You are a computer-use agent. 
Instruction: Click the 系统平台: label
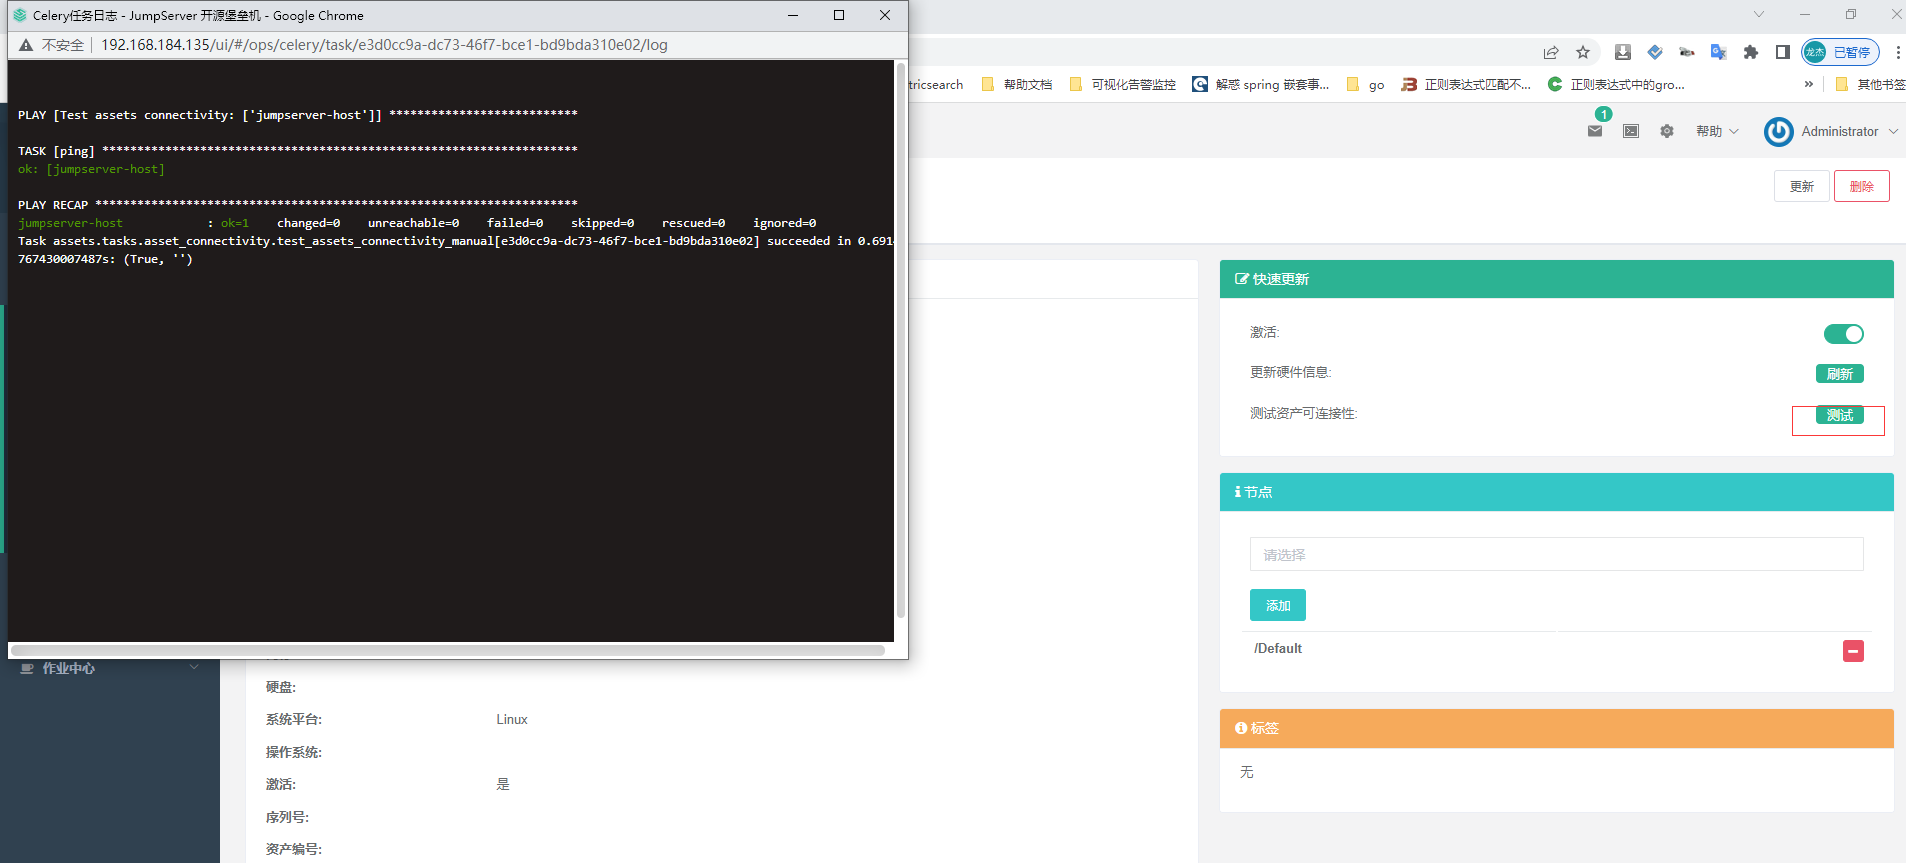click(x=294, y=719)
